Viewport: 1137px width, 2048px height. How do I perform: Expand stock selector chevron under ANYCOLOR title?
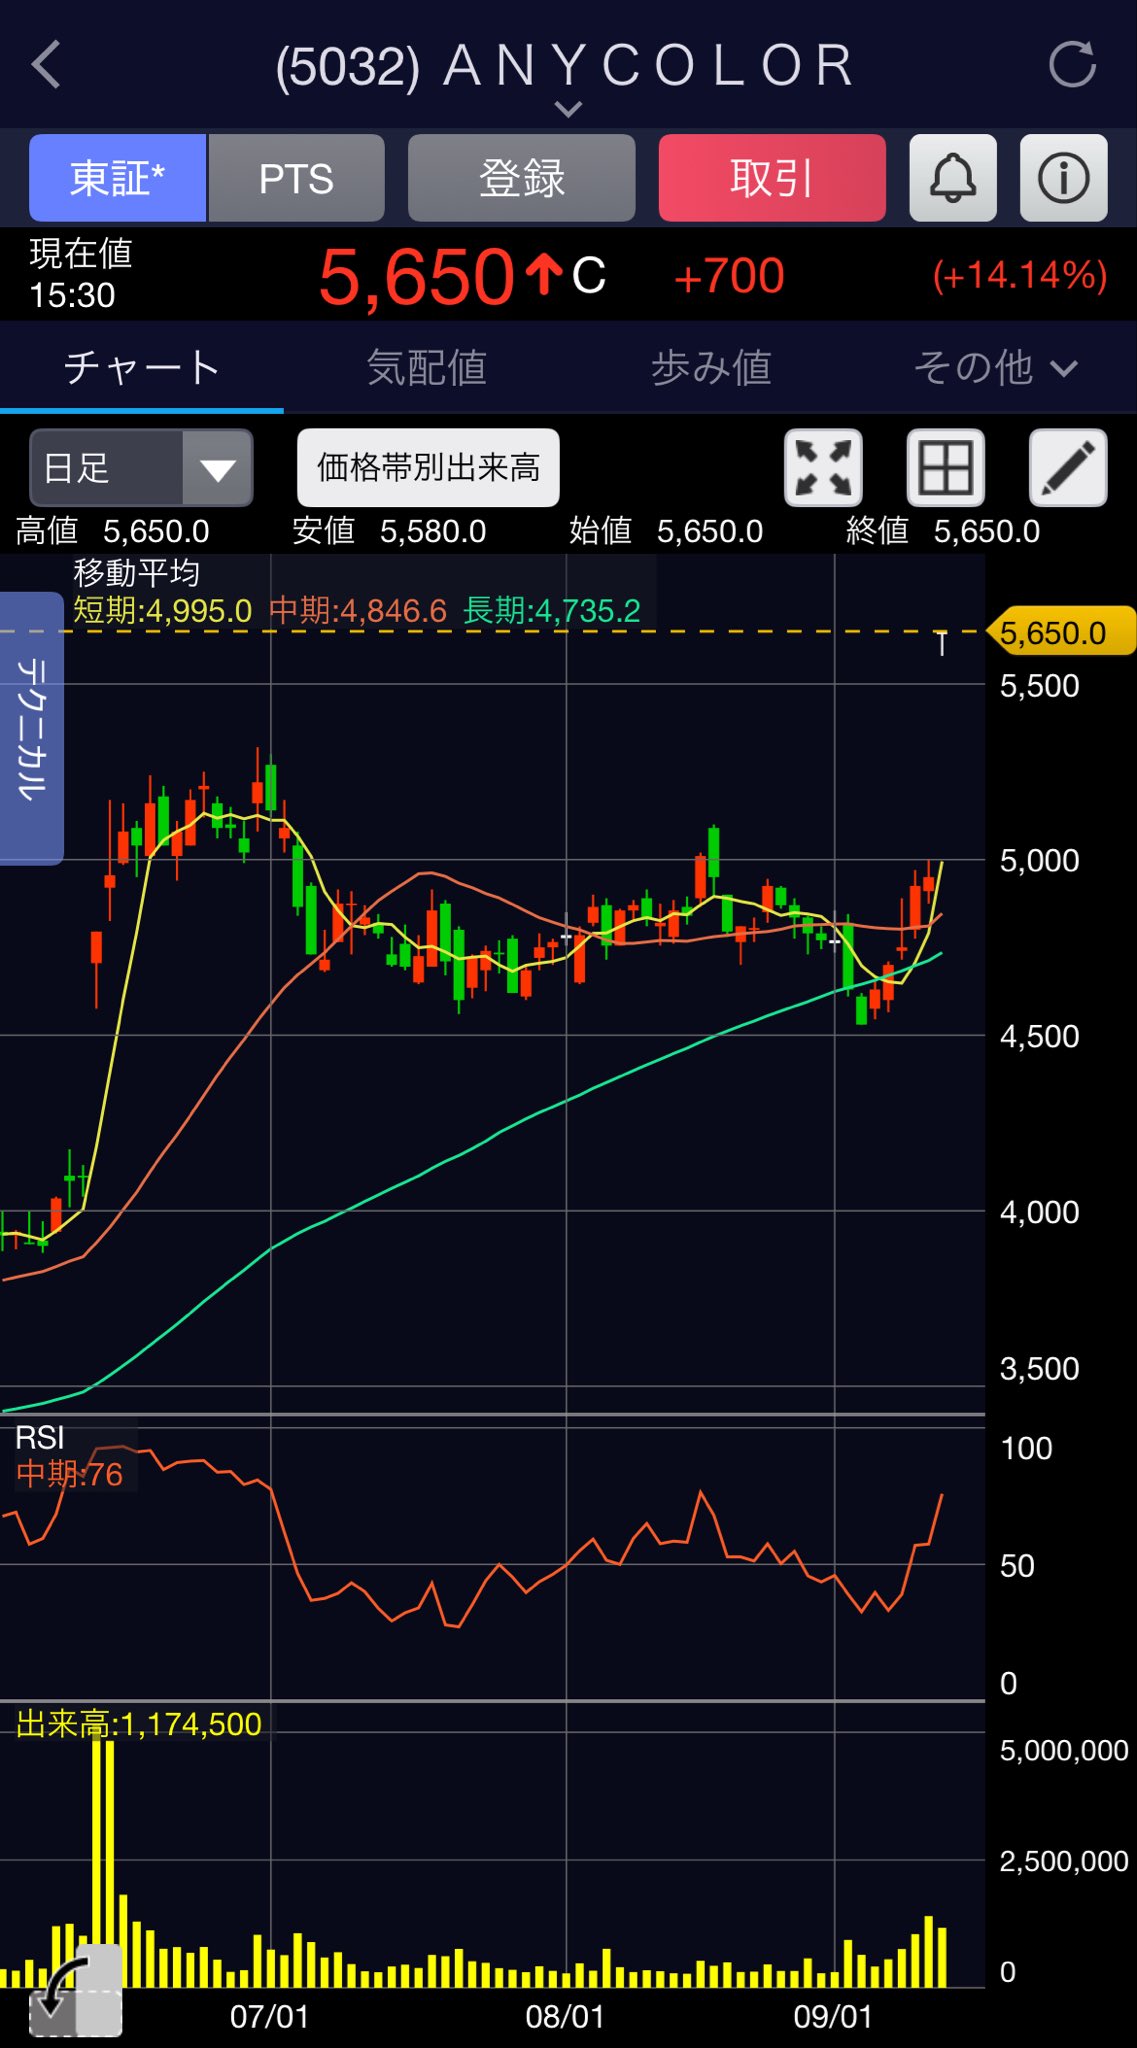[568, 108]
